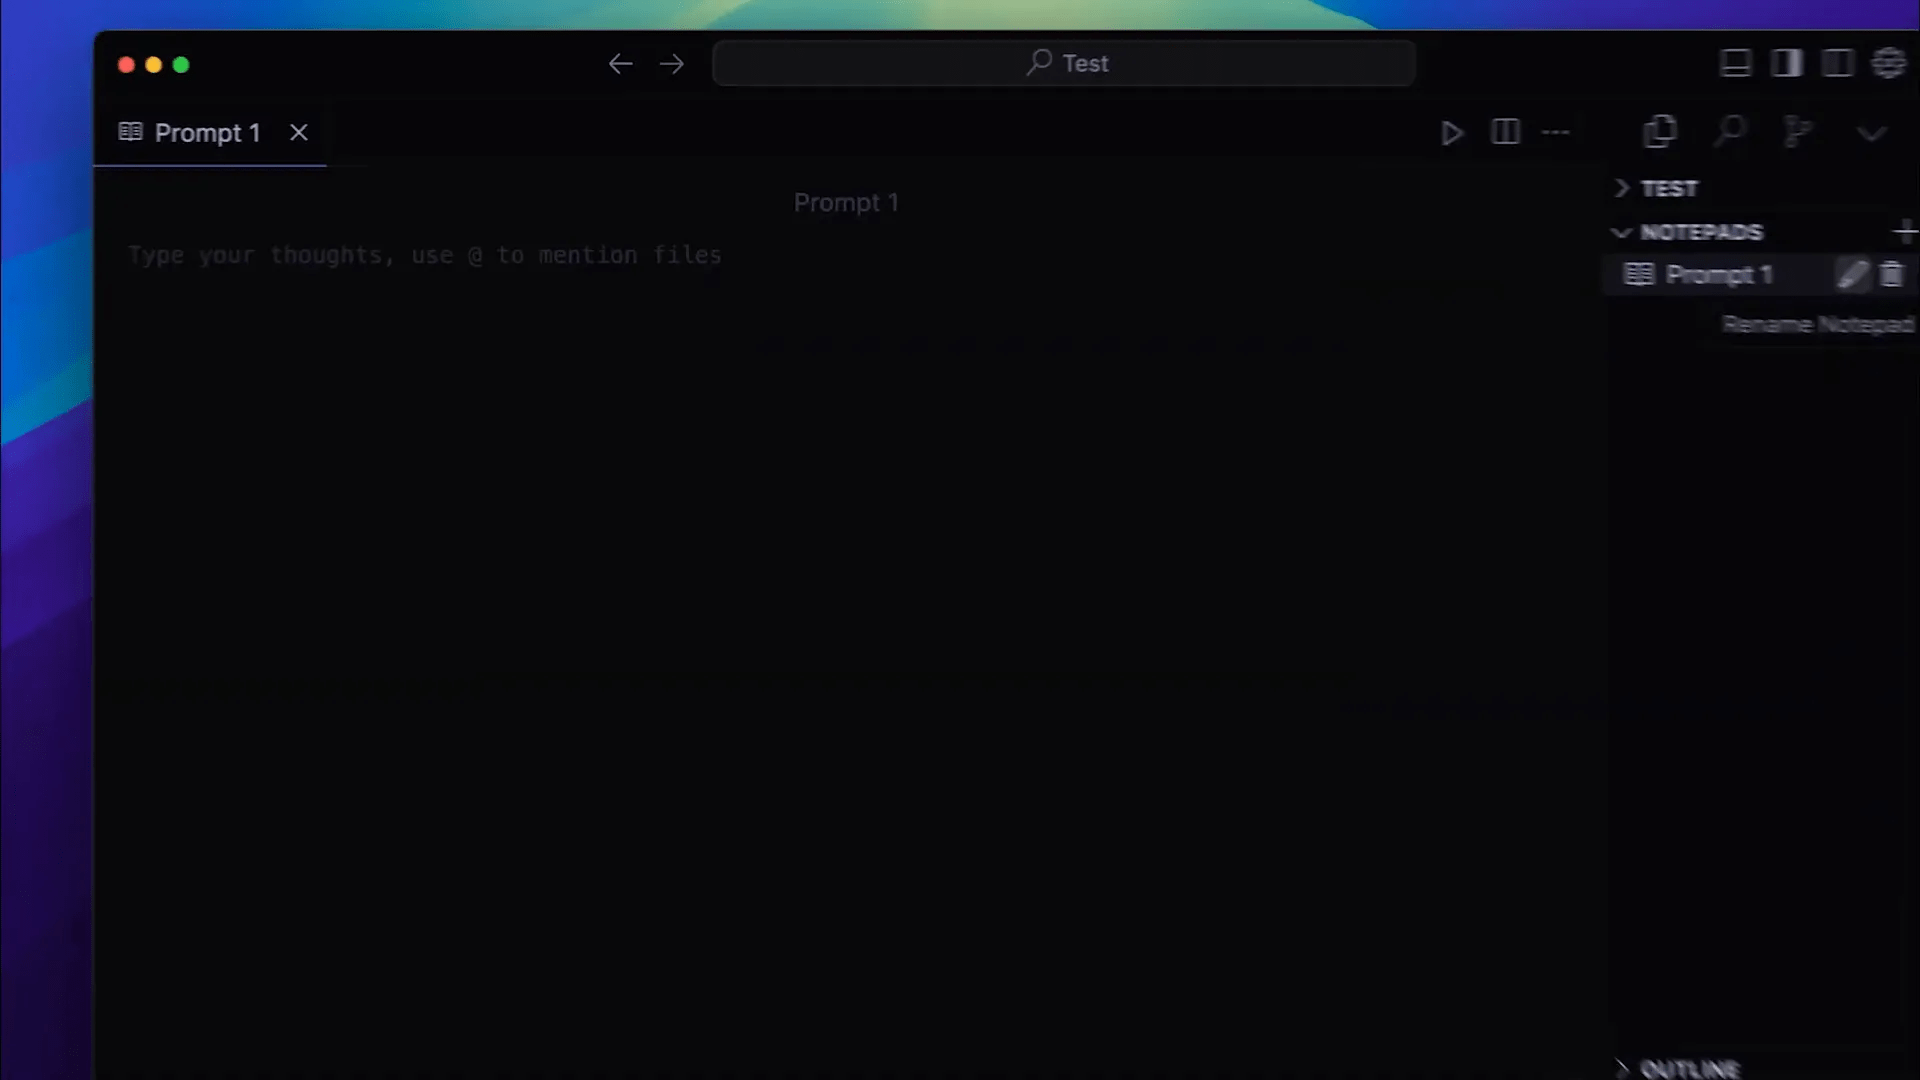Screen dimensions: 1920x1080
Task: Open the more actions ellipsis menu
Action: [x=1556, y=132]
